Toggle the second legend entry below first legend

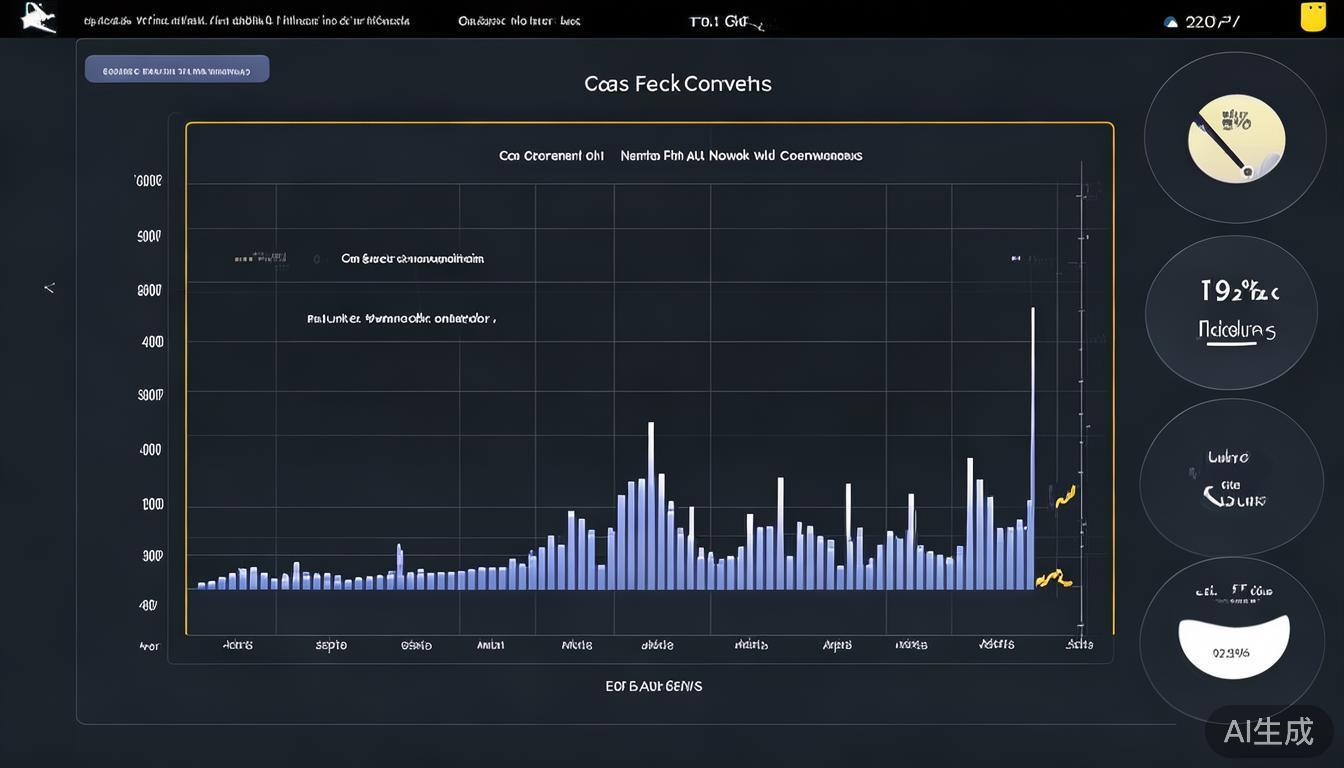click(x=400, y=319)
